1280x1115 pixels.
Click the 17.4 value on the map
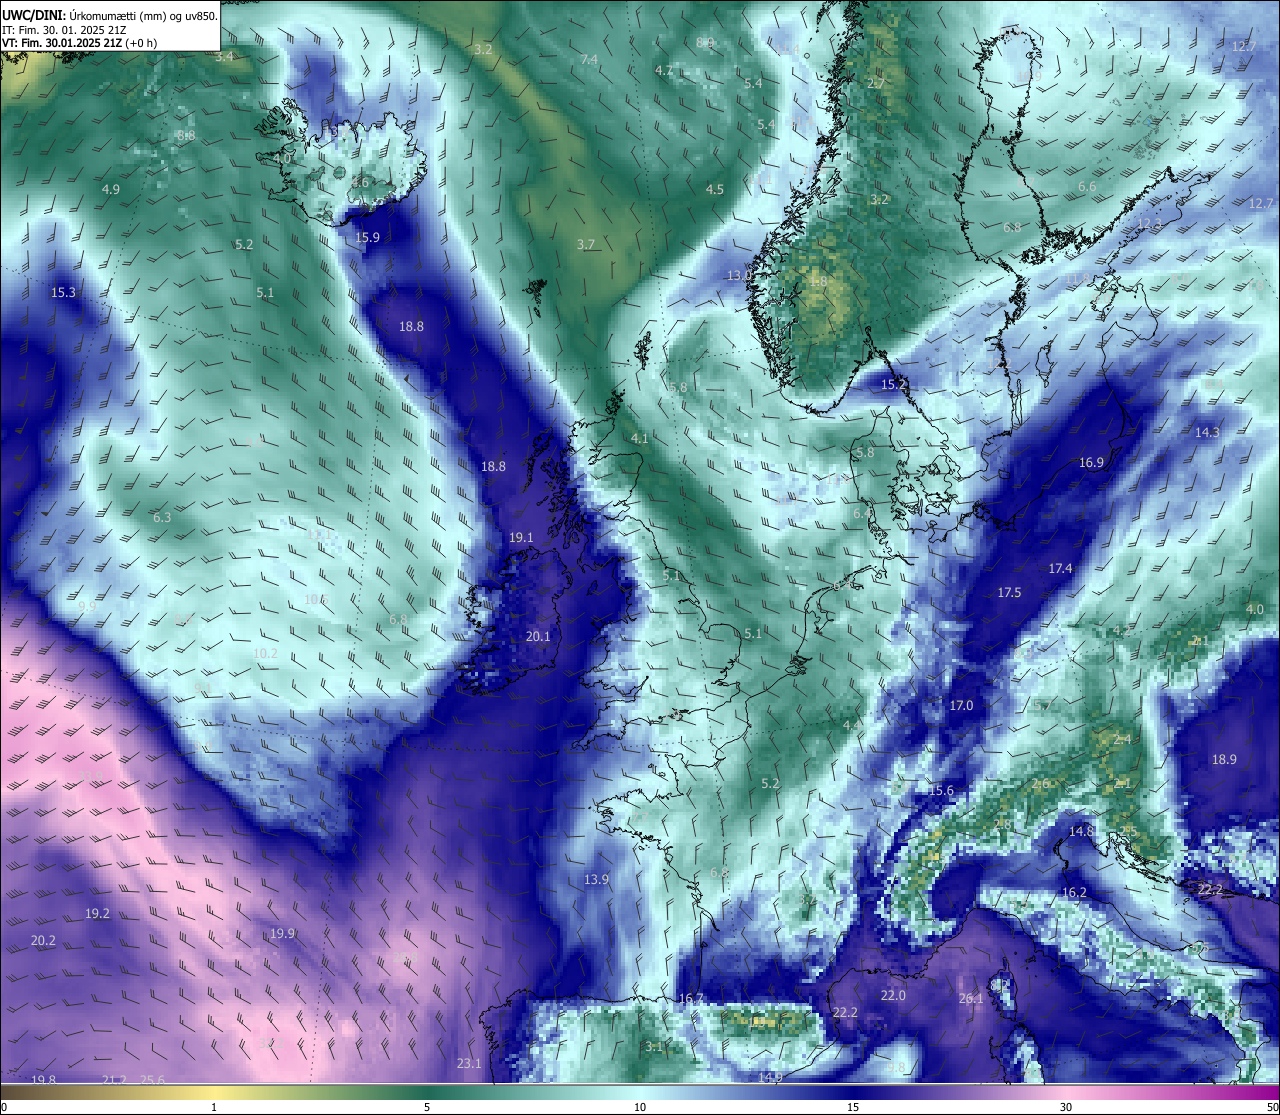(1060, 568)
